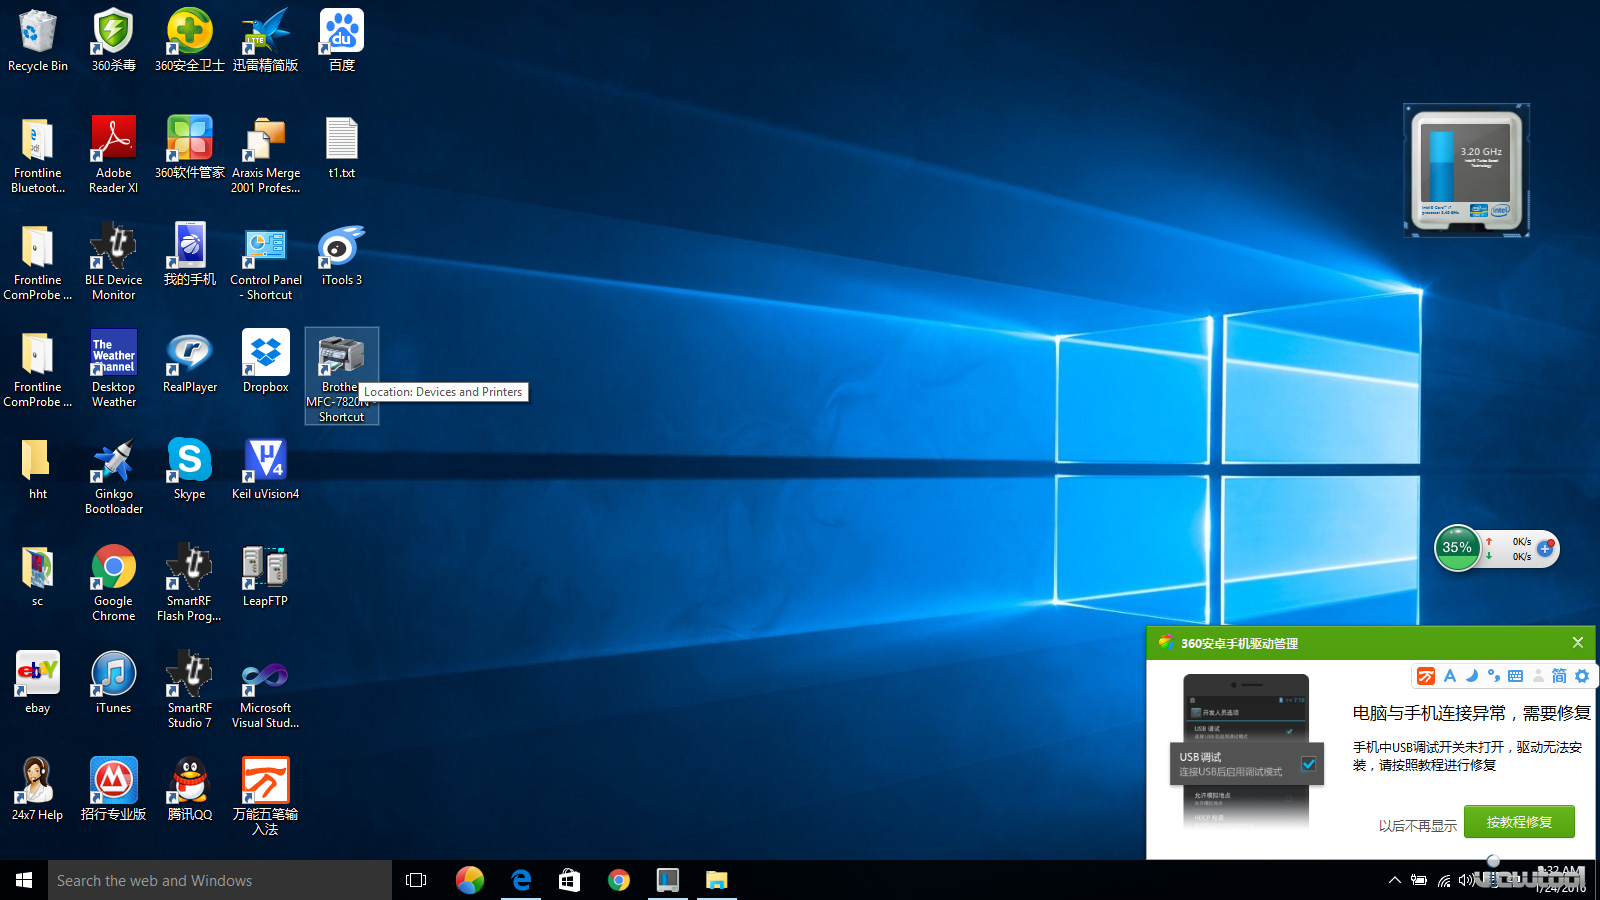Open the ebay desktop shortcut
Viewport: 1600px width, 900px height.
[x=38, y=683]
